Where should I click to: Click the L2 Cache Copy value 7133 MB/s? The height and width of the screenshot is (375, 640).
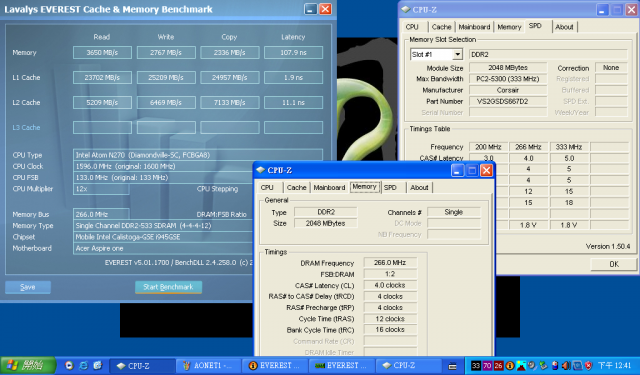(x=229, y=102)
